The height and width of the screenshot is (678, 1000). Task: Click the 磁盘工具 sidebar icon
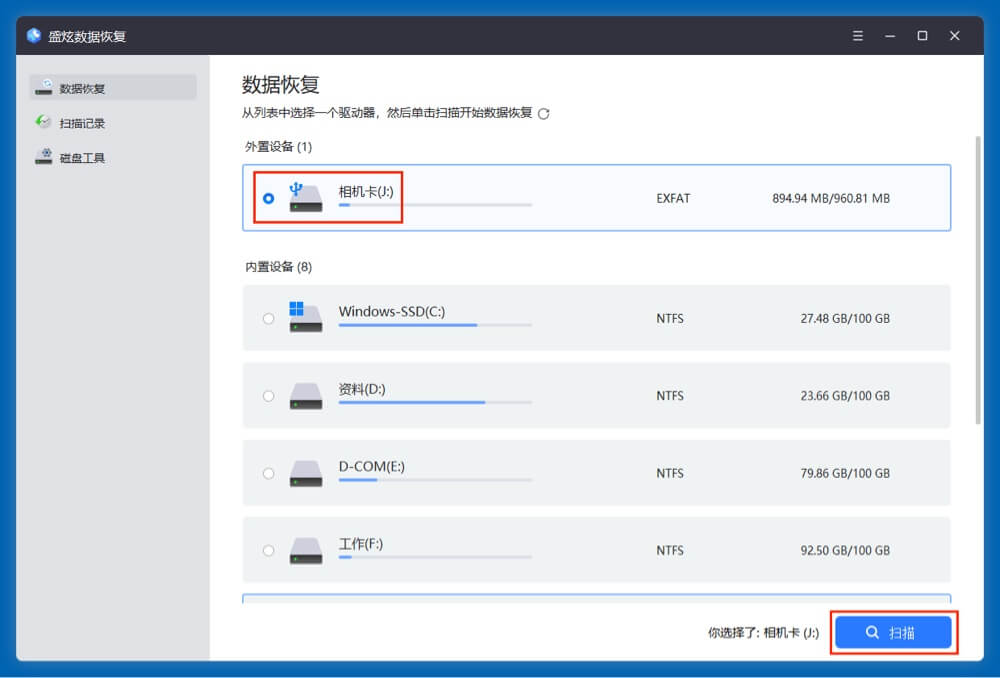point(43,157)
